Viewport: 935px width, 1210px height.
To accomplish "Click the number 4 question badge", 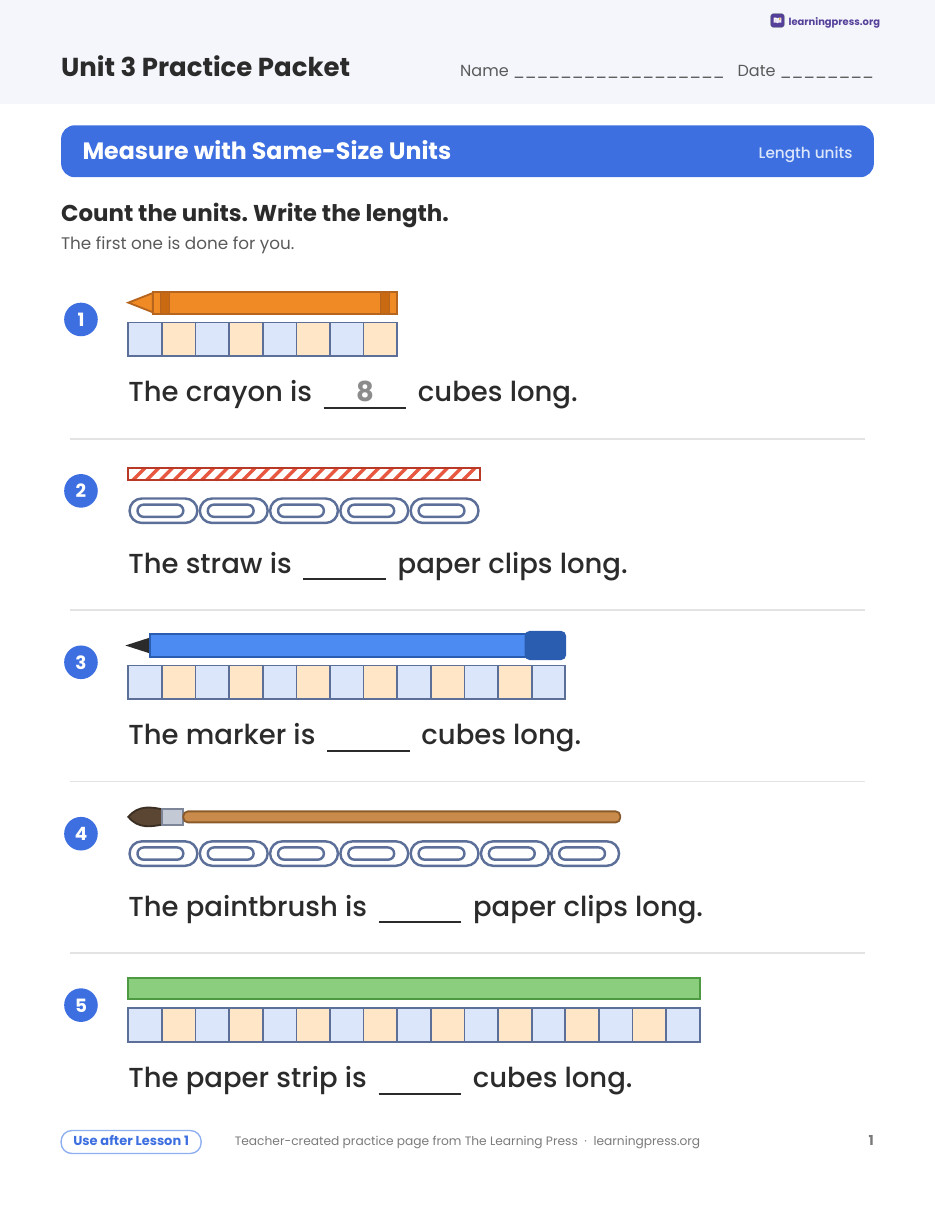I will pyautogui.click(x=81, y=834).
